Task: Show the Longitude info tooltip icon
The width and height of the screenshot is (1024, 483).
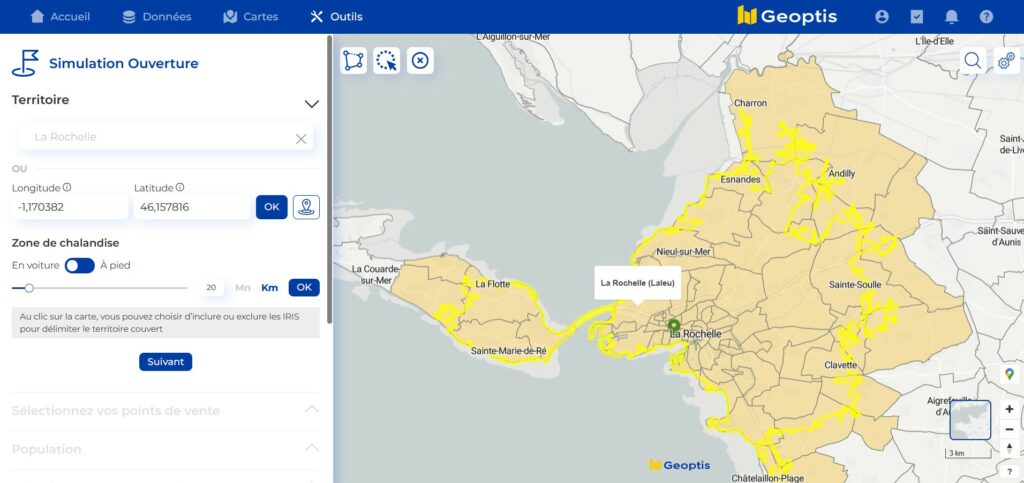Action: click(67, 187)
